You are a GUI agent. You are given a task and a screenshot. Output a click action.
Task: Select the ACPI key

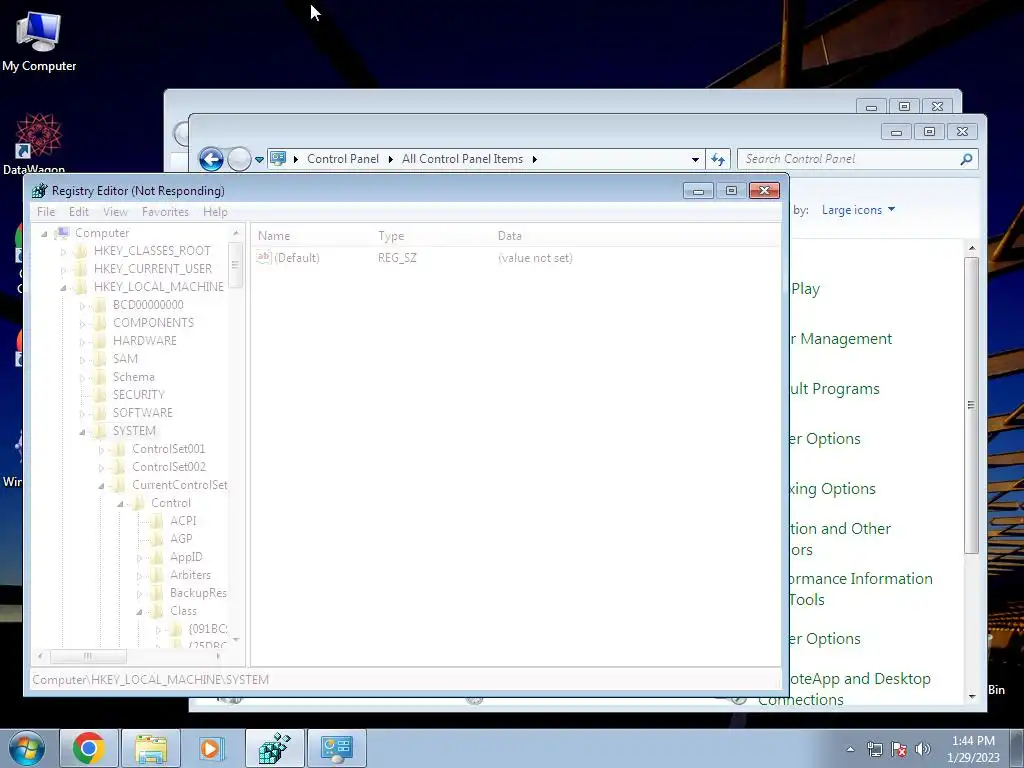click(x=183, y=520)
